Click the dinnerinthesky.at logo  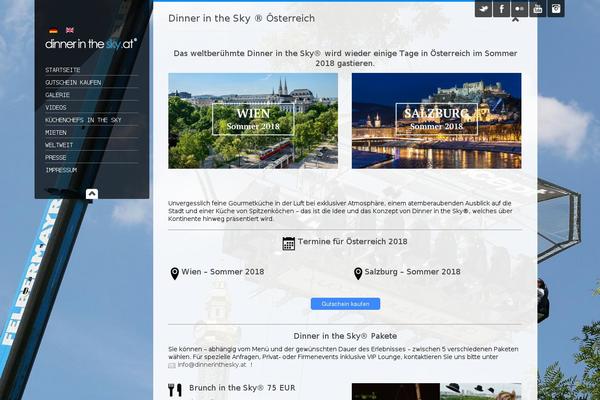tap(91, 44)
